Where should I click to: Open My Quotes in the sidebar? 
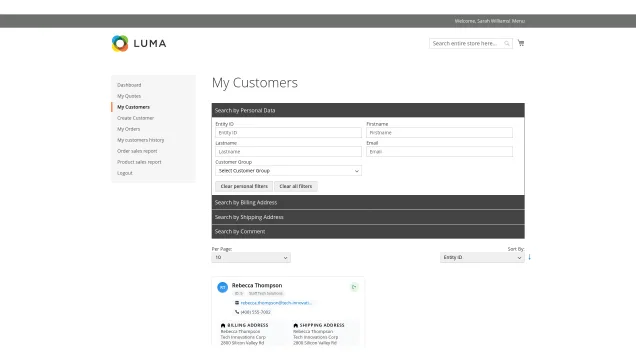(x=129, y=96)
